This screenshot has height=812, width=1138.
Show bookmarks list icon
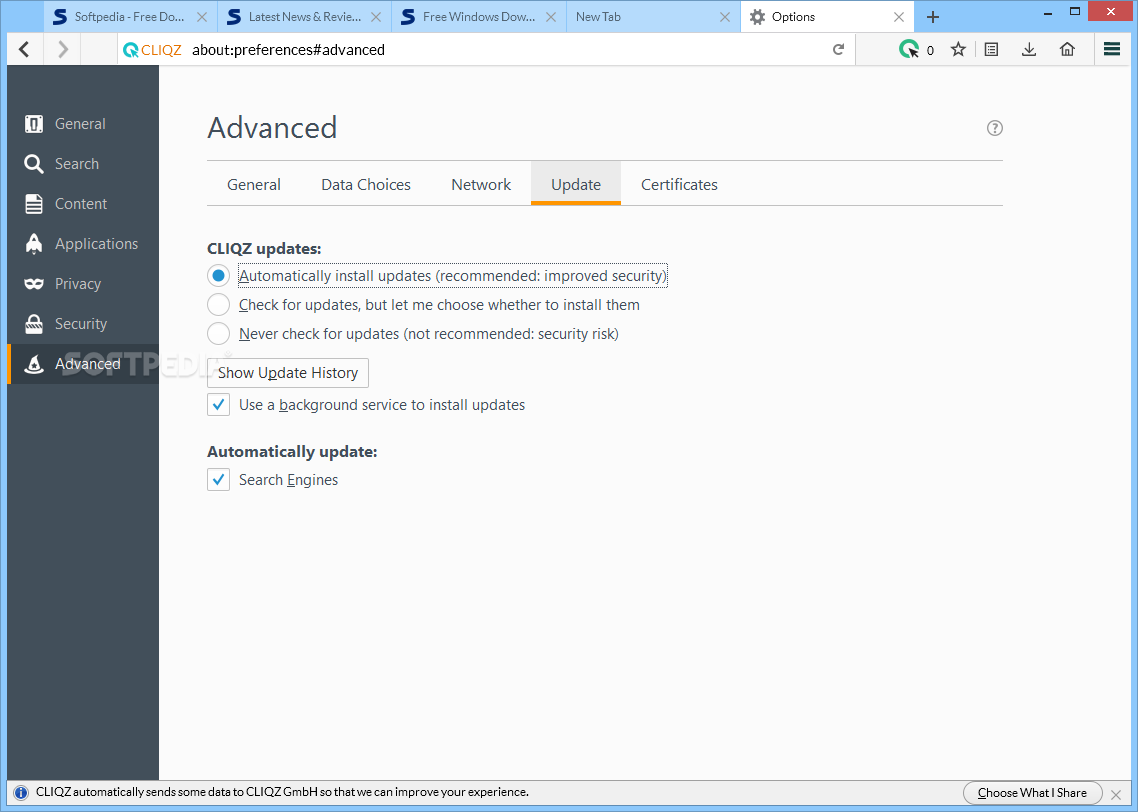pos(991,49)
